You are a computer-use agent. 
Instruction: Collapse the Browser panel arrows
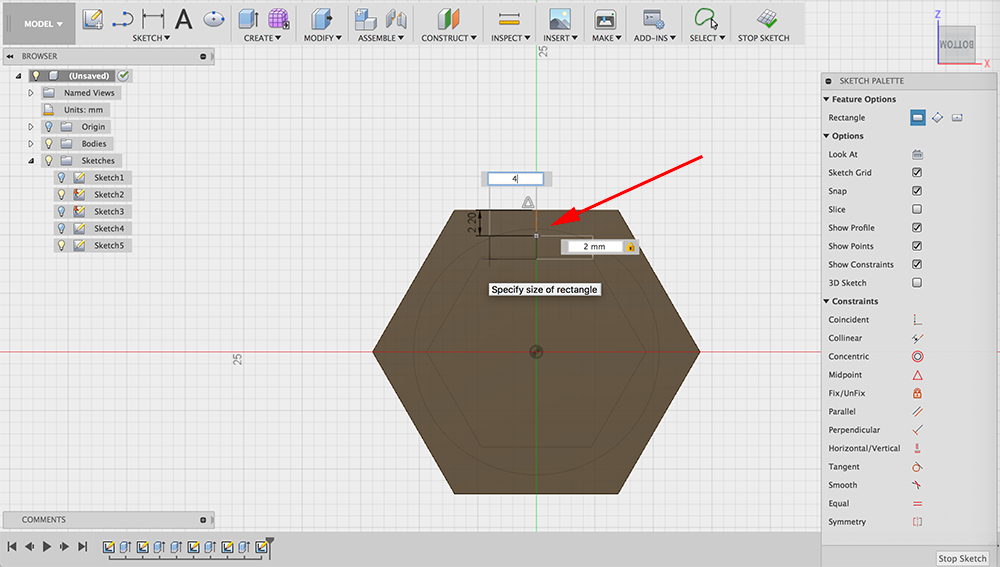(10, 56)
